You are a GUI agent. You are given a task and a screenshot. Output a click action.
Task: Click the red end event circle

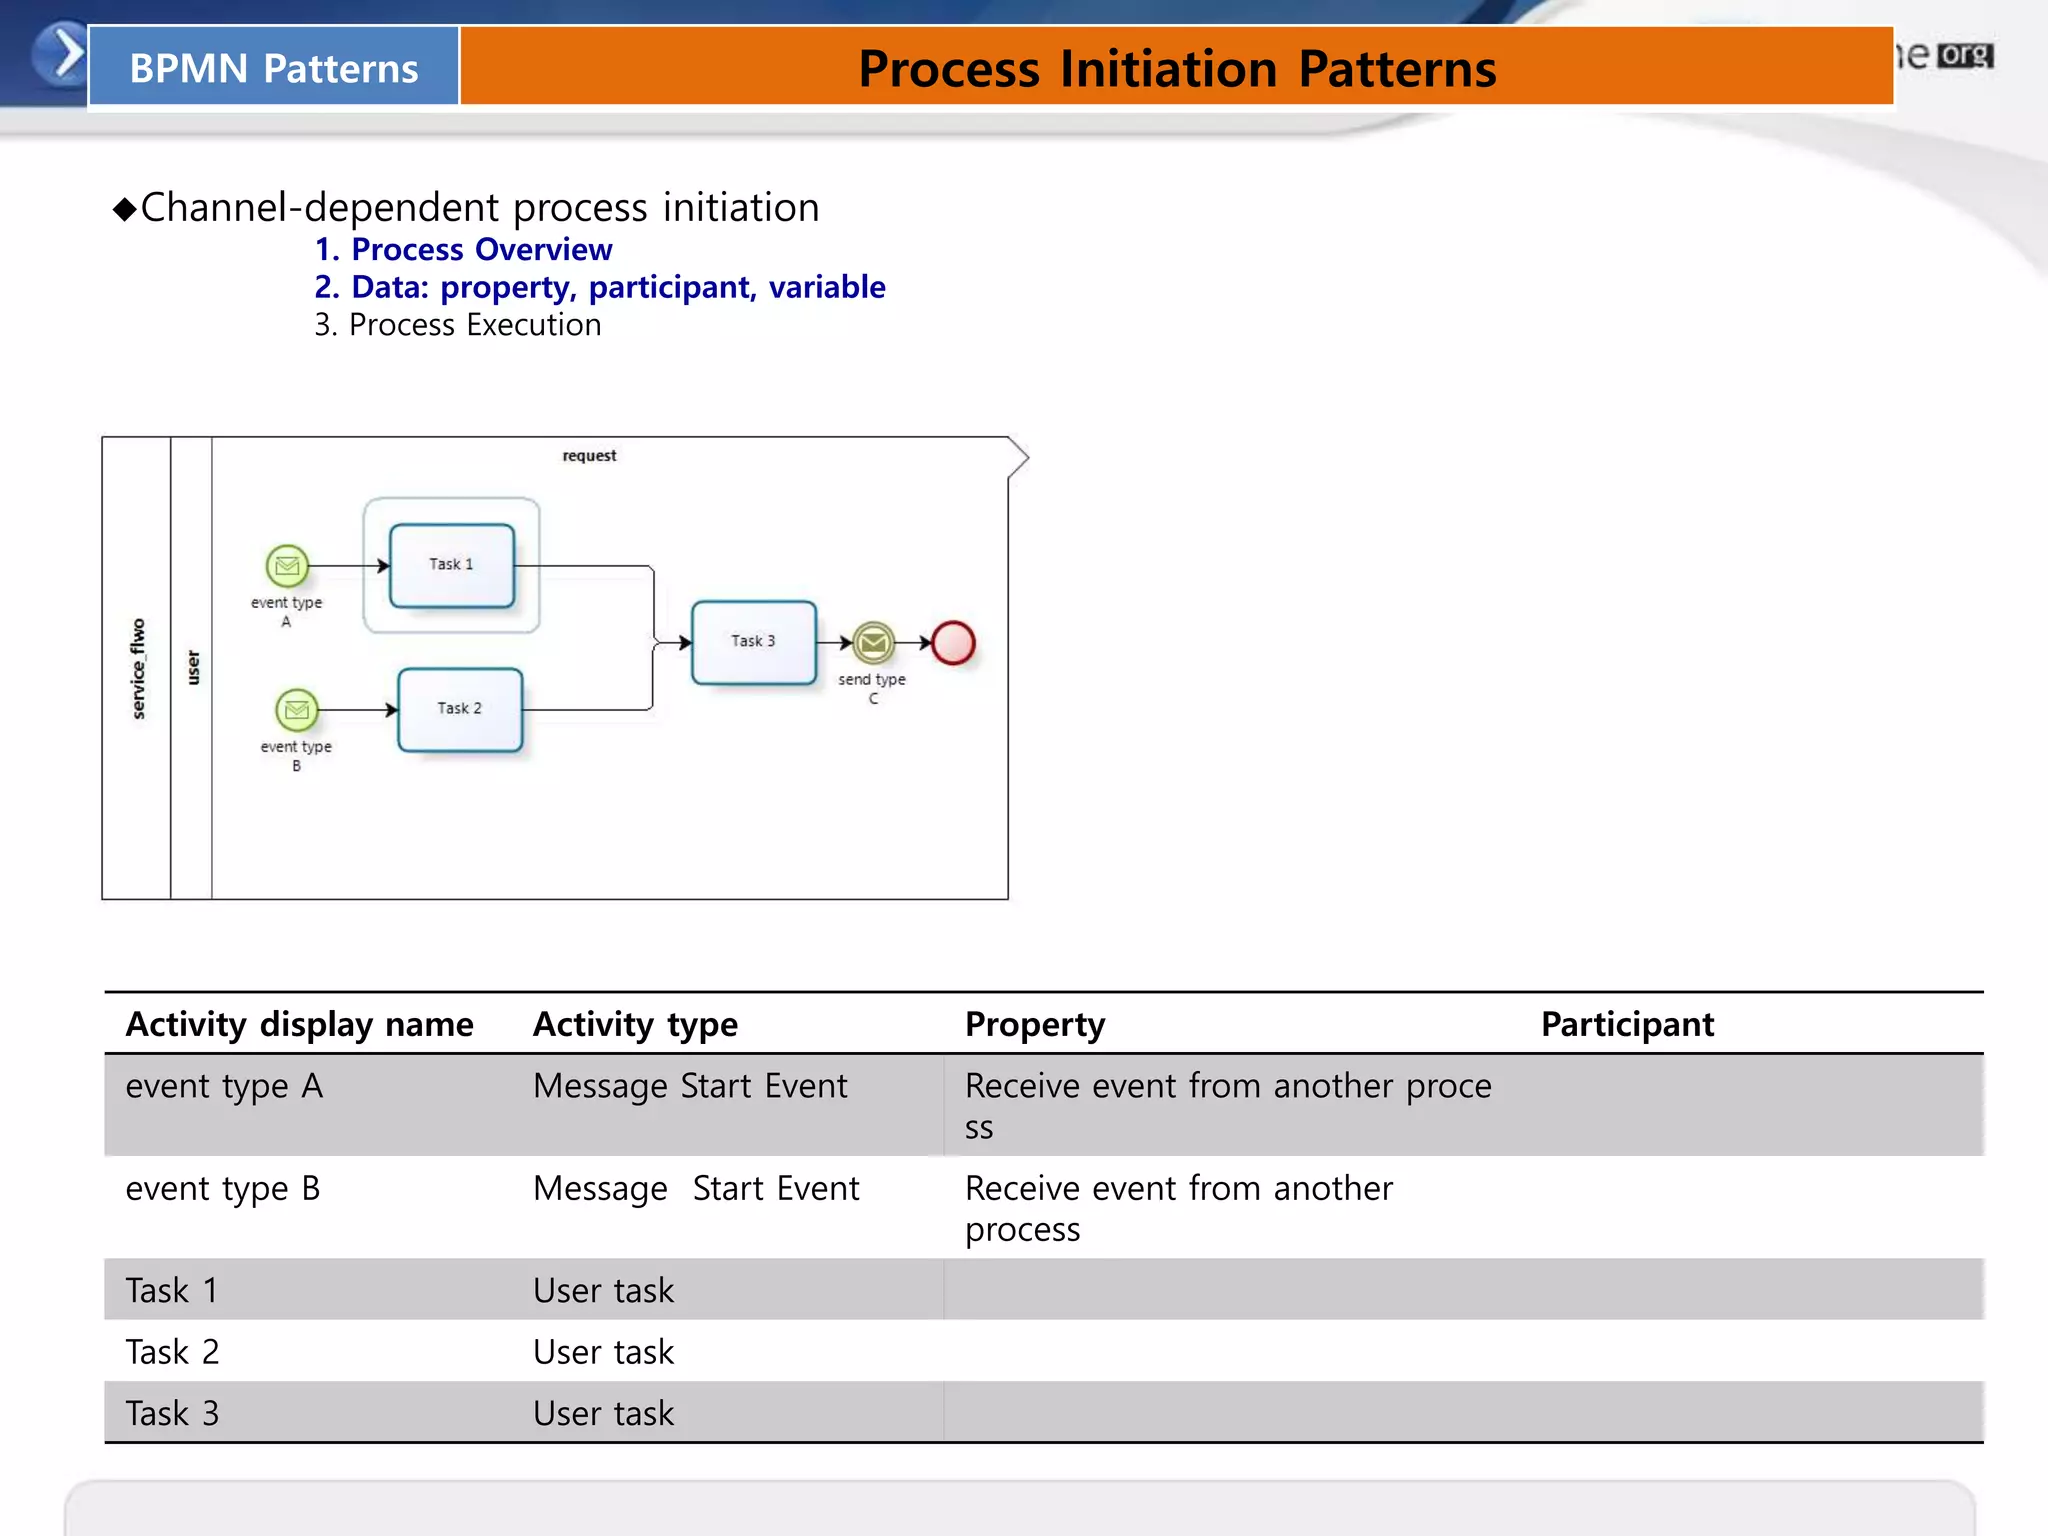(953, 643)
